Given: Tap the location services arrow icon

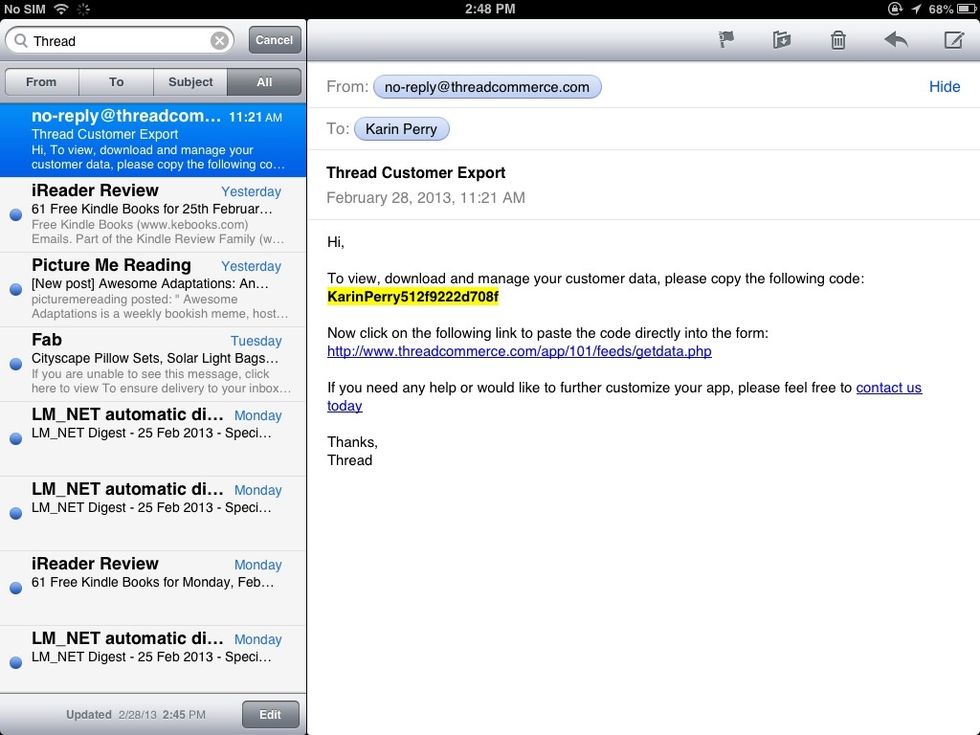Looking at the screenshot, I should [916, 9].
